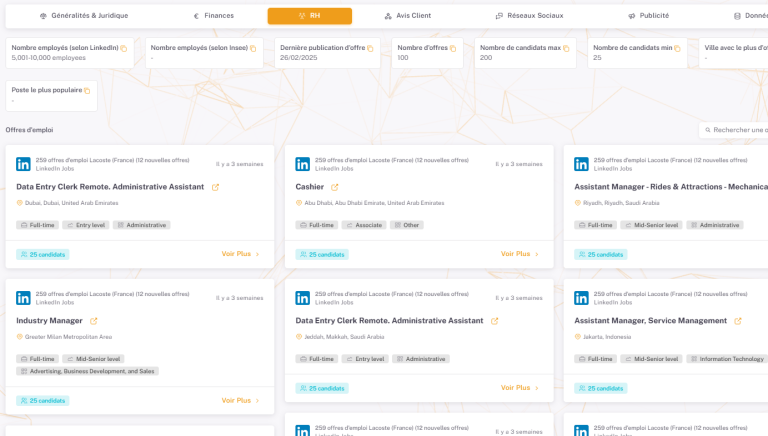
Task: Click Associate tag on Cashier card
Action: pos(364,225)
